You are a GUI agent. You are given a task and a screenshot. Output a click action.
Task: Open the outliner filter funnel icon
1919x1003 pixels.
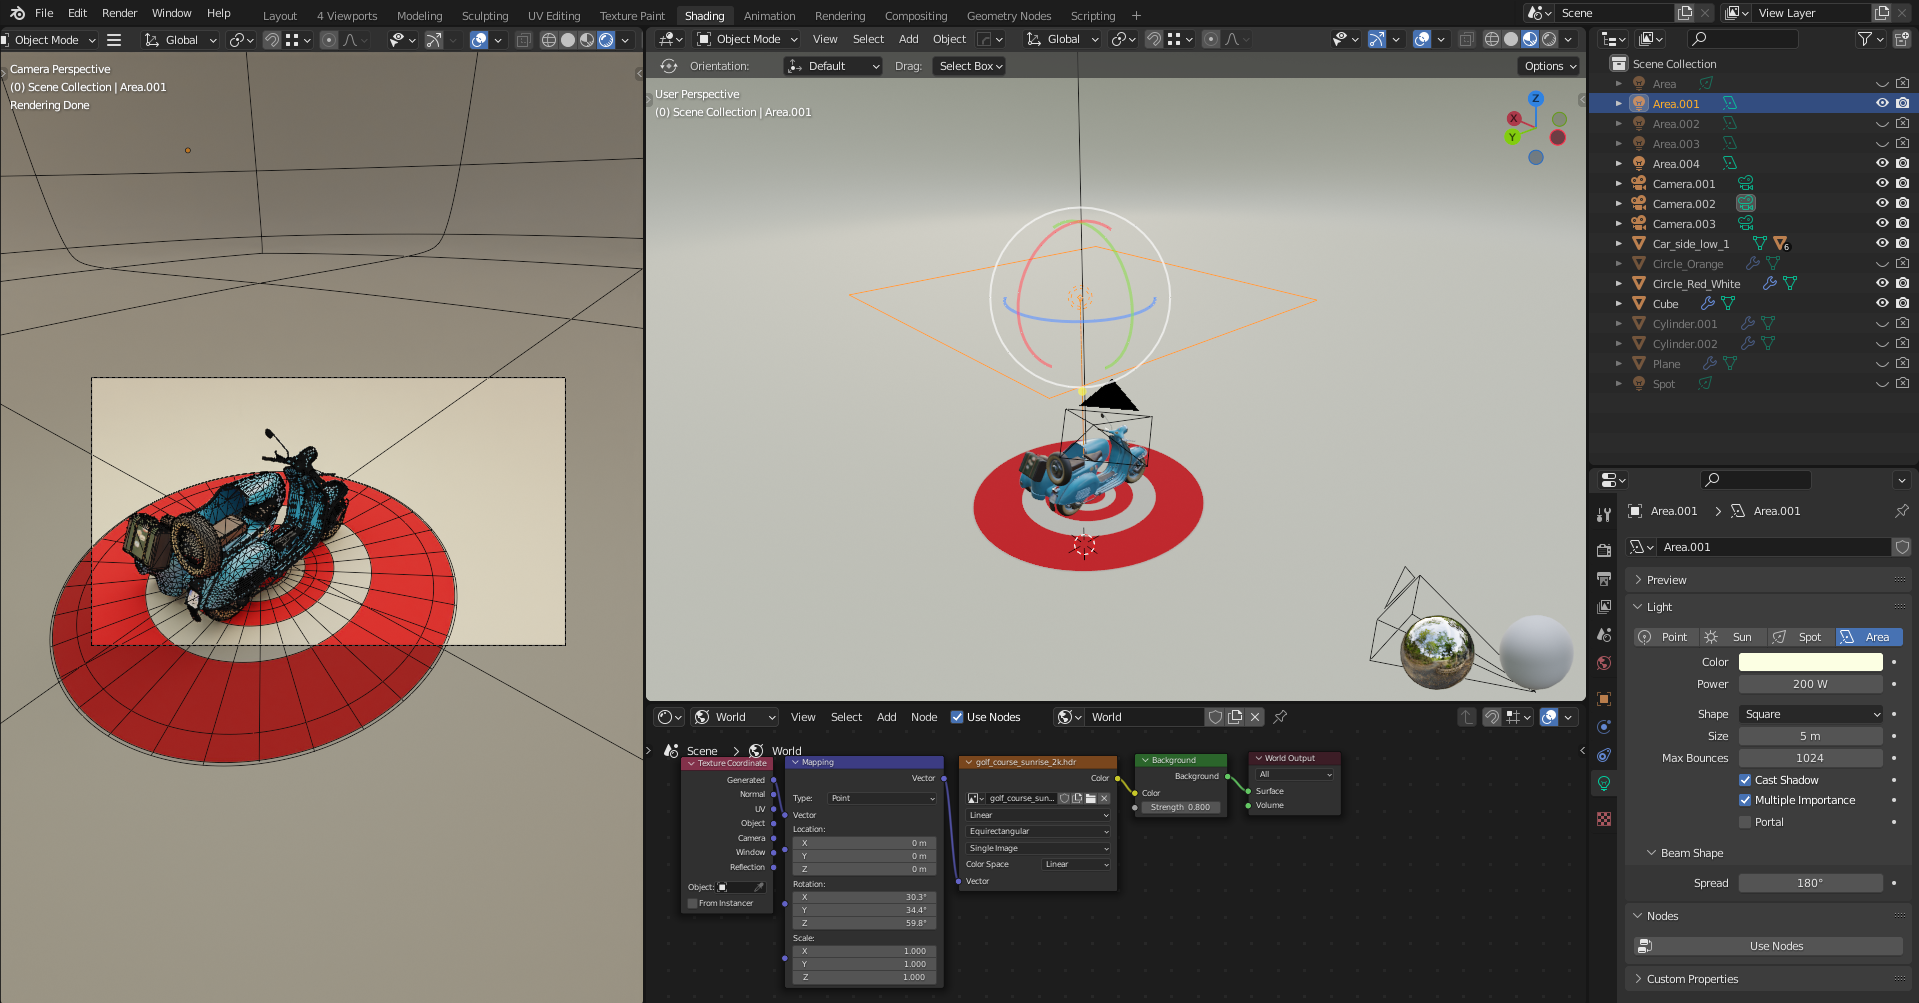[1866, 39]
